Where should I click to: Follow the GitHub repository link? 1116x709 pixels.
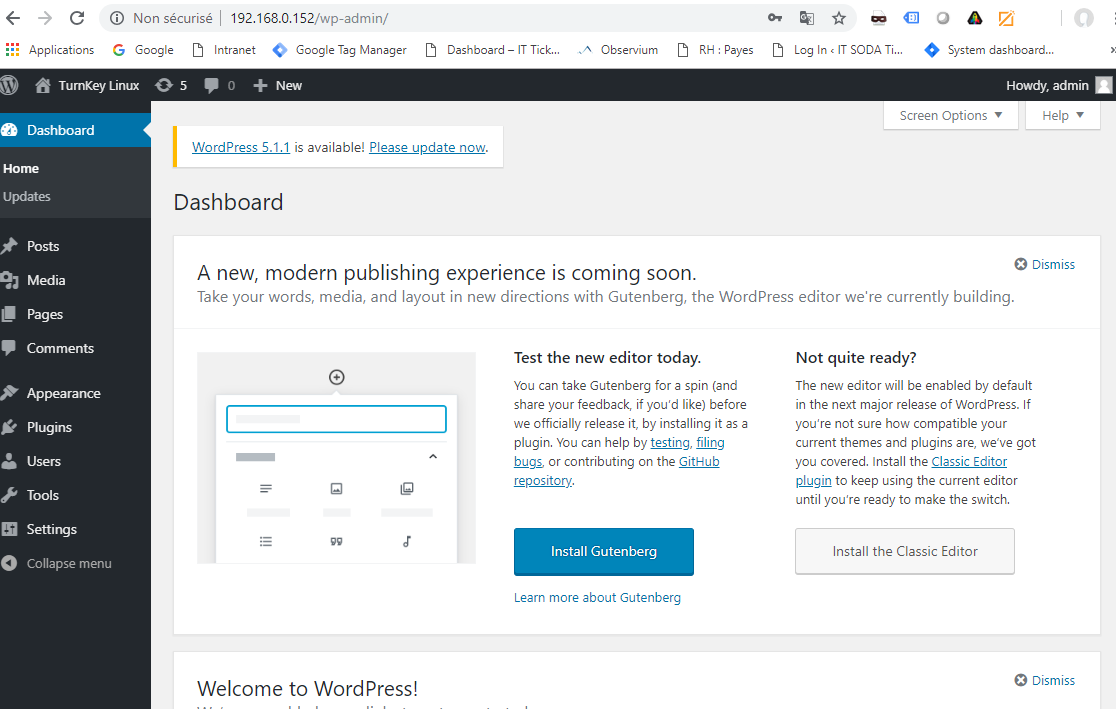tap(699, 461)
